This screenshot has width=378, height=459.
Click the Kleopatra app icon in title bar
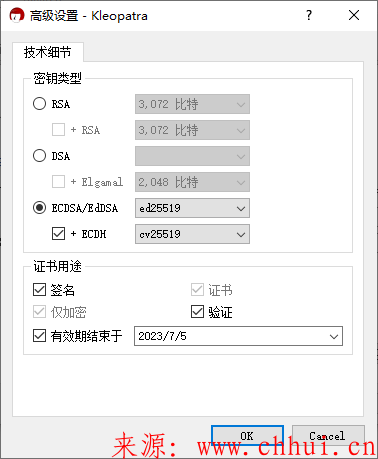[x=17, y=15]
